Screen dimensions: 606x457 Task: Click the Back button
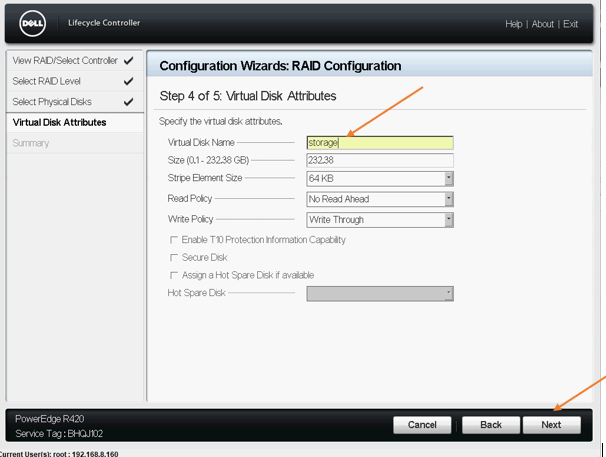tap(491, 425)
